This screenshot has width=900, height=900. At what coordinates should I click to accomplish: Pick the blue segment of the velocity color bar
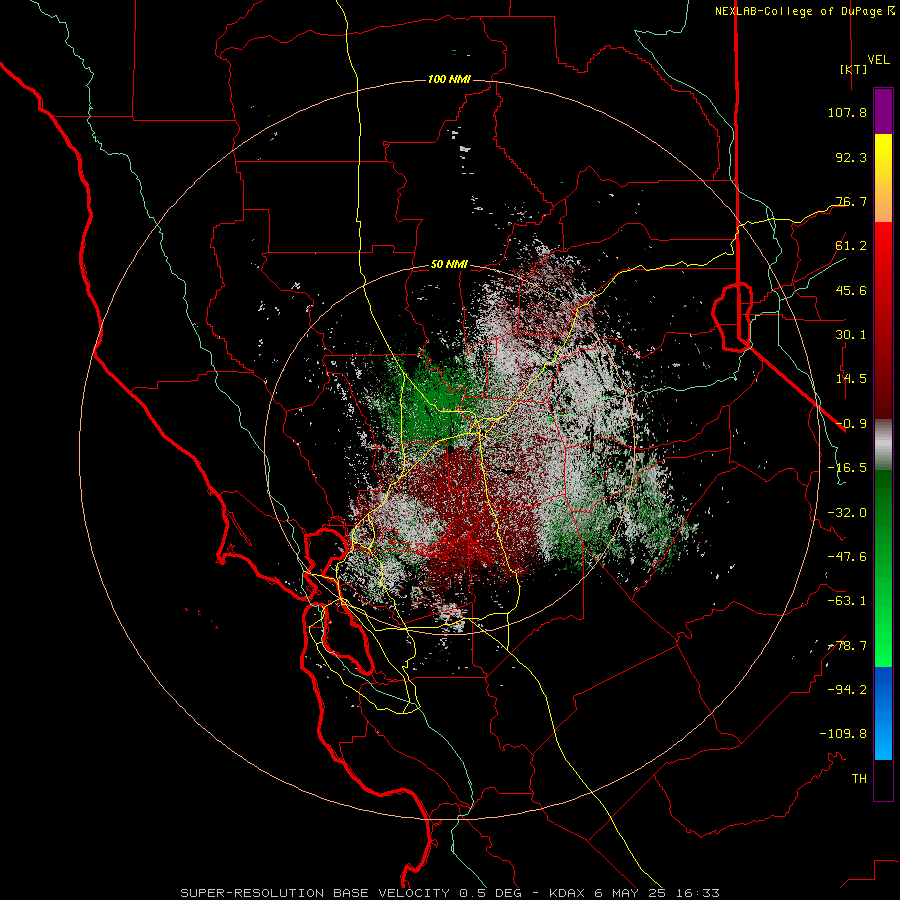883,713
